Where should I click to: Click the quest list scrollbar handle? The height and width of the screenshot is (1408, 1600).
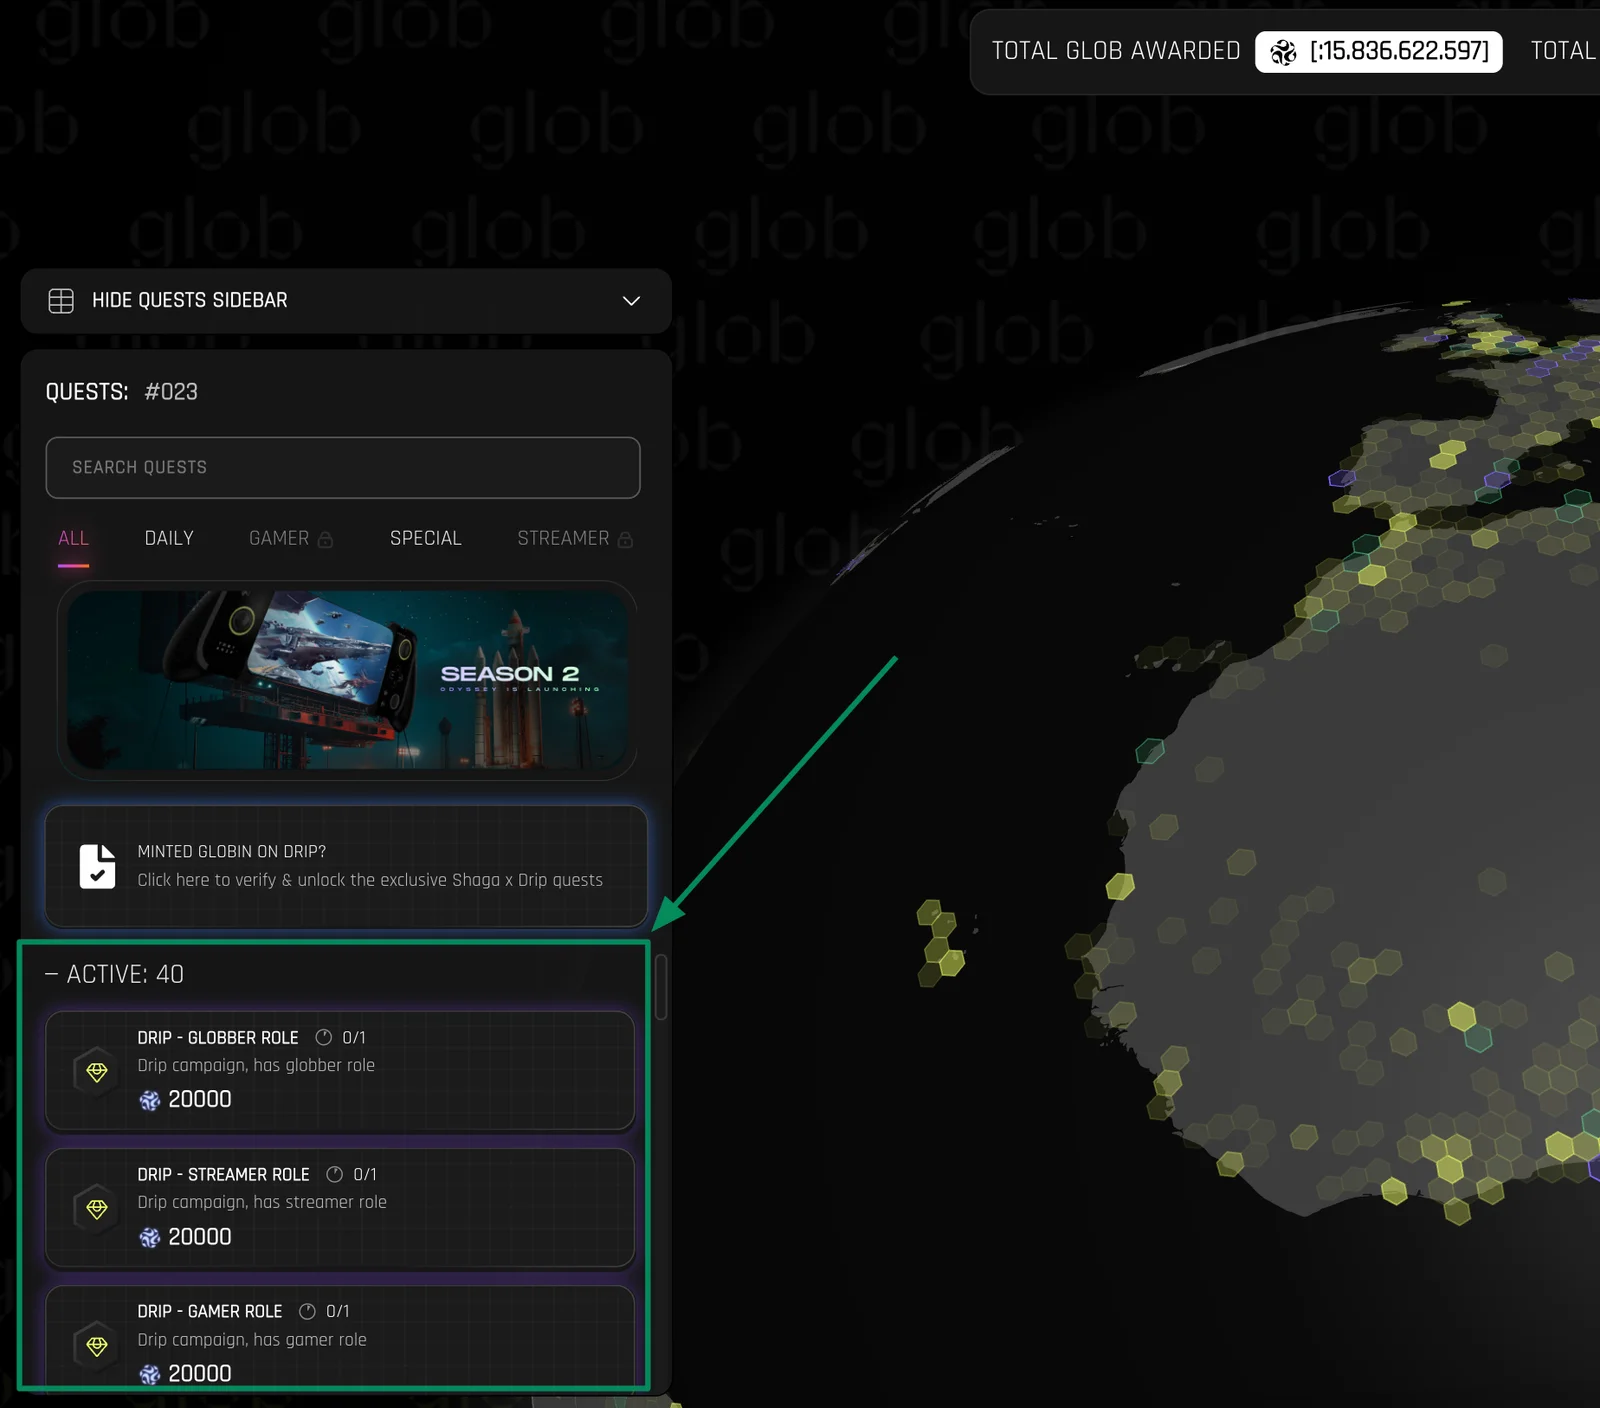coord(661,987)
